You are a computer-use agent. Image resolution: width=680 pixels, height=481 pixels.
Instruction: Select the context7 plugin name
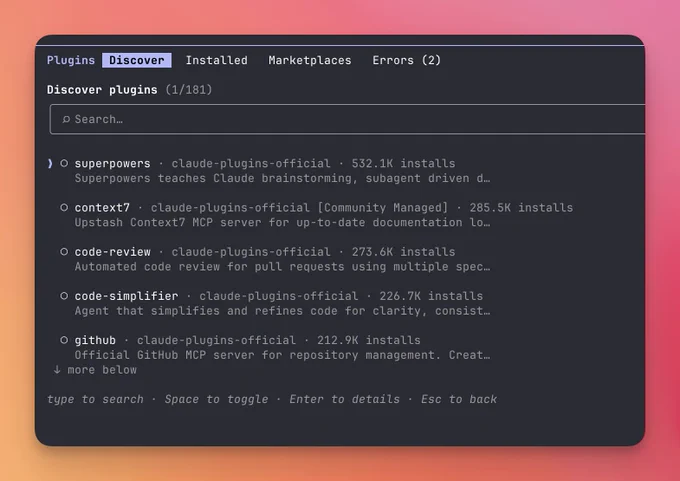102,208
